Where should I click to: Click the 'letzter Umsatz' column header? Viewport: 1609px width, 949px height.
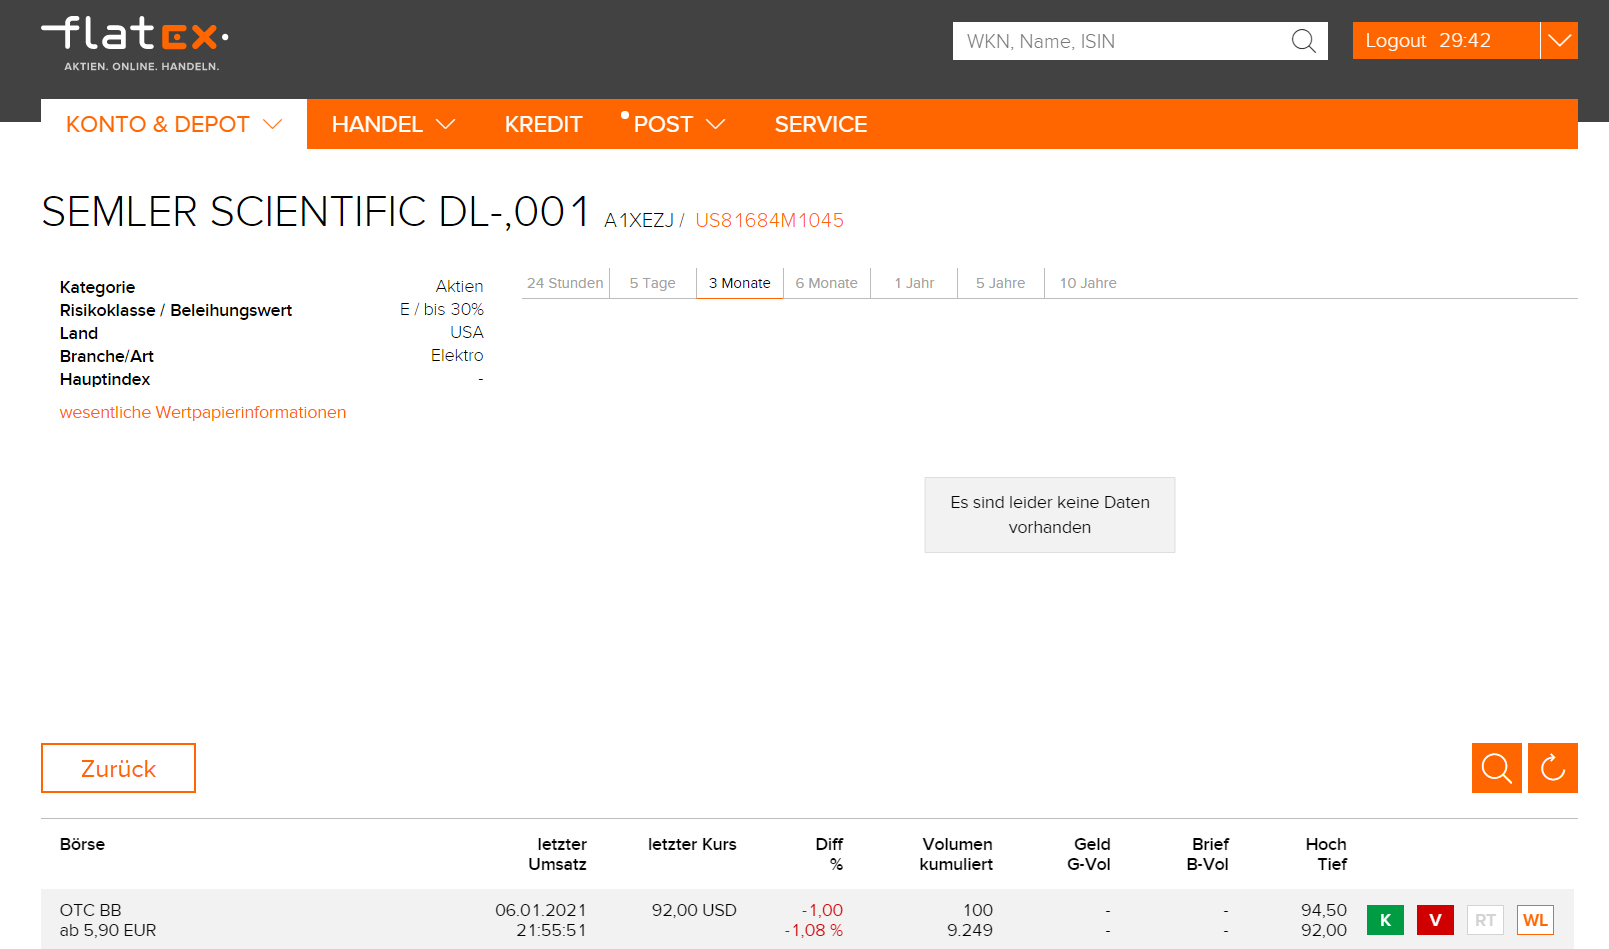558,854
